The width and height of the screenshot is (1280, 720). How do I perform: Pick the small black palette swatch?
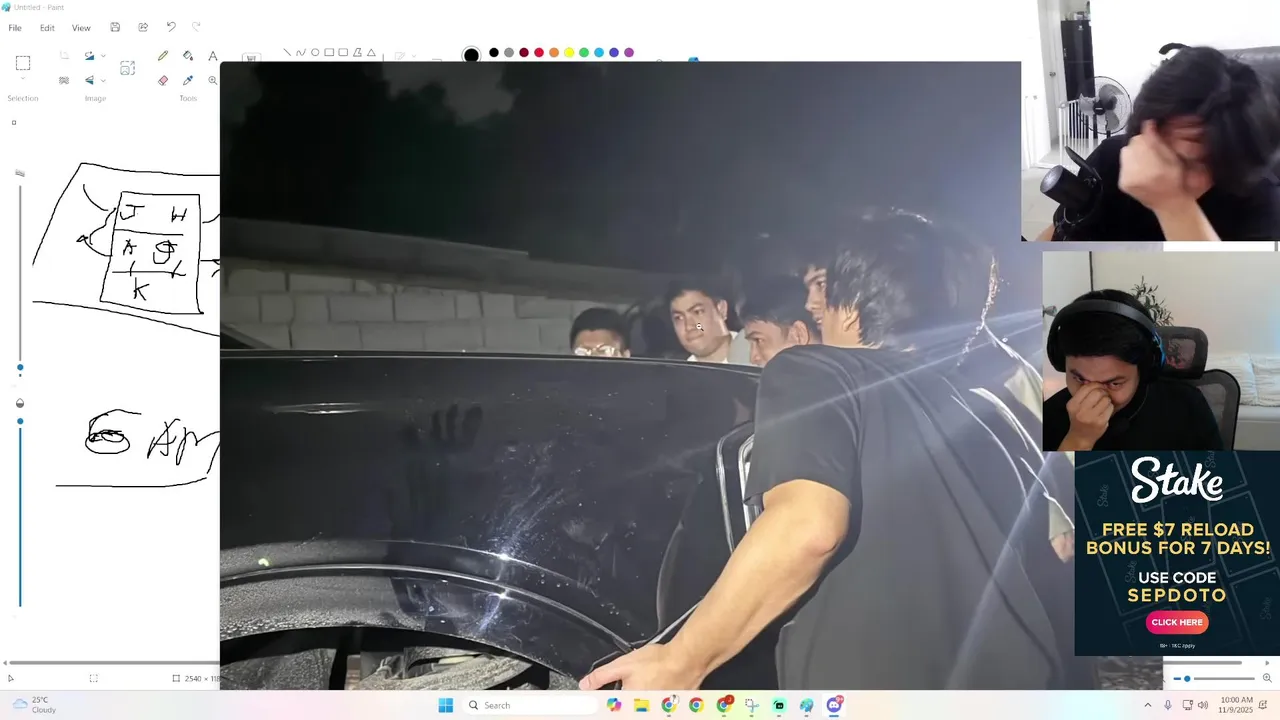pyautogui.click(x=494, y=52)
